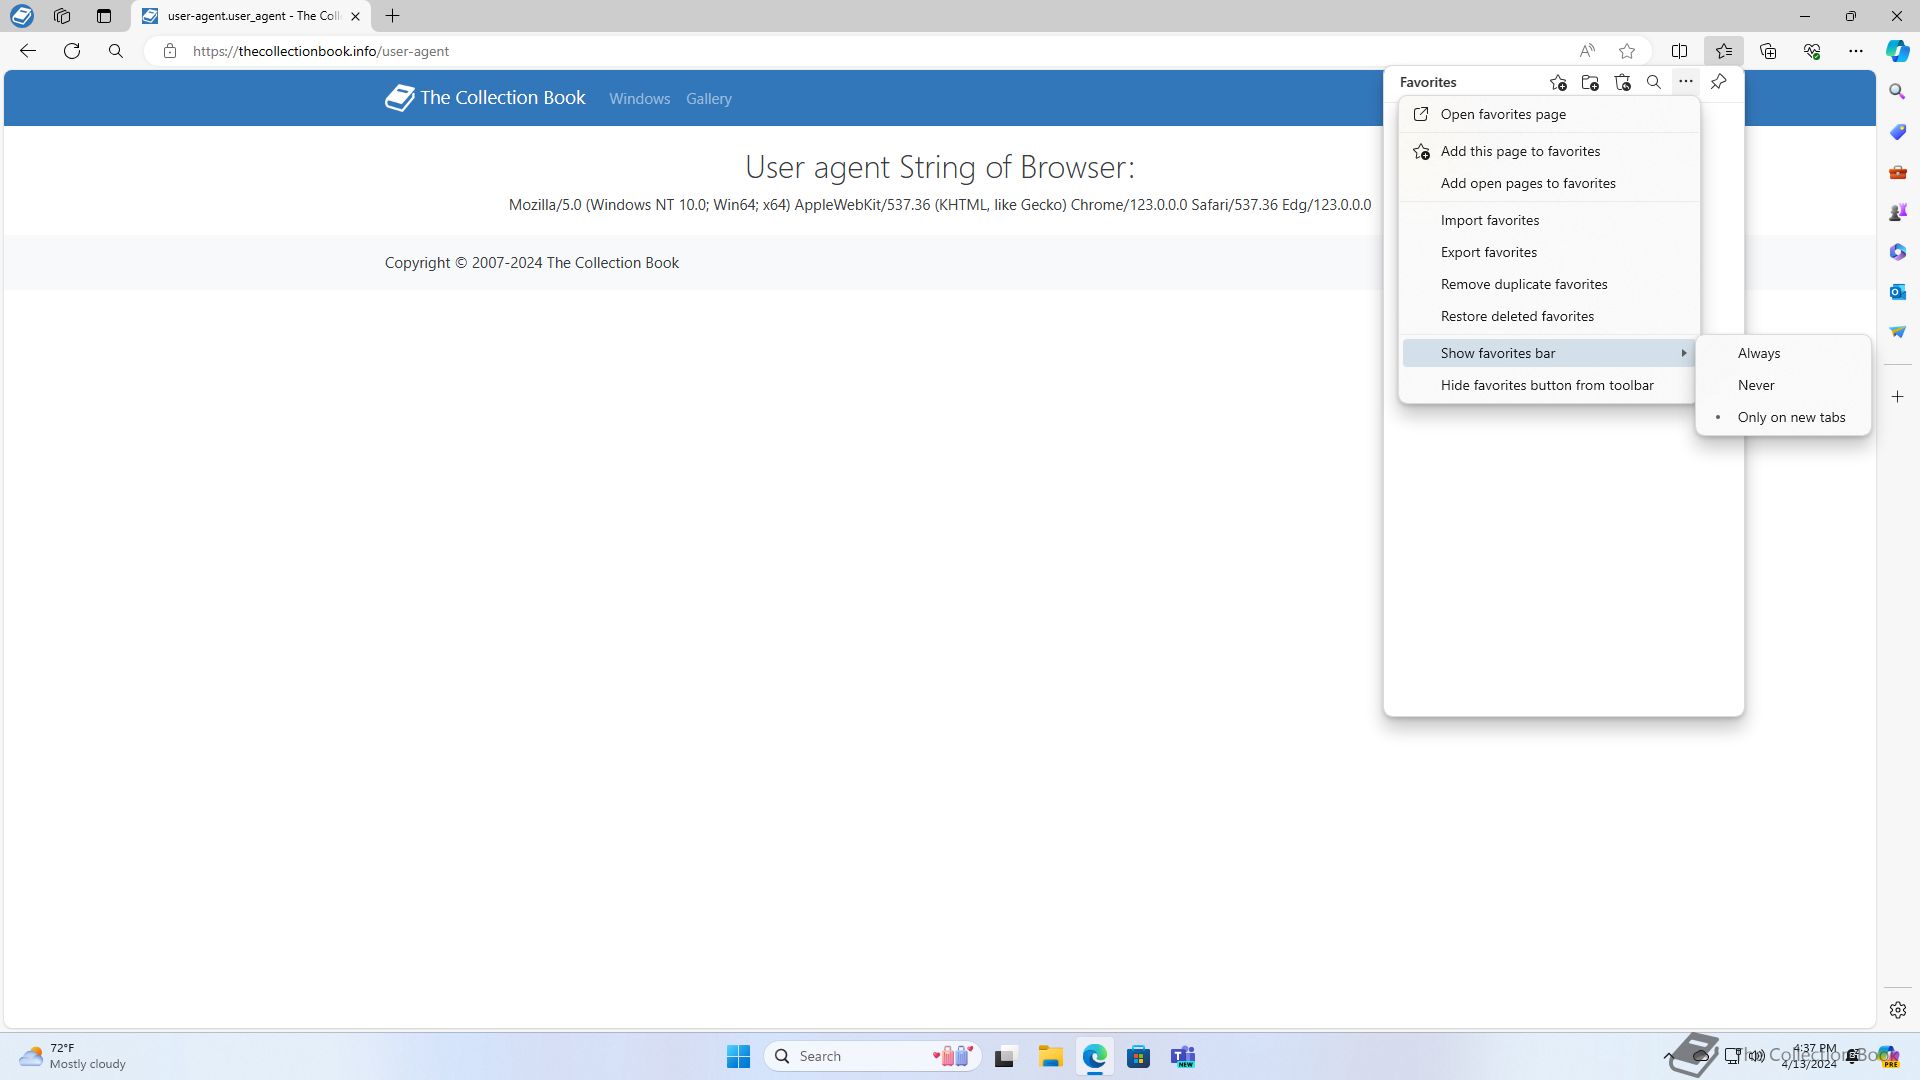Open Microsoft Store from taskbar
This screenshot has width=1920, height=1080.
point(1138,1056)
